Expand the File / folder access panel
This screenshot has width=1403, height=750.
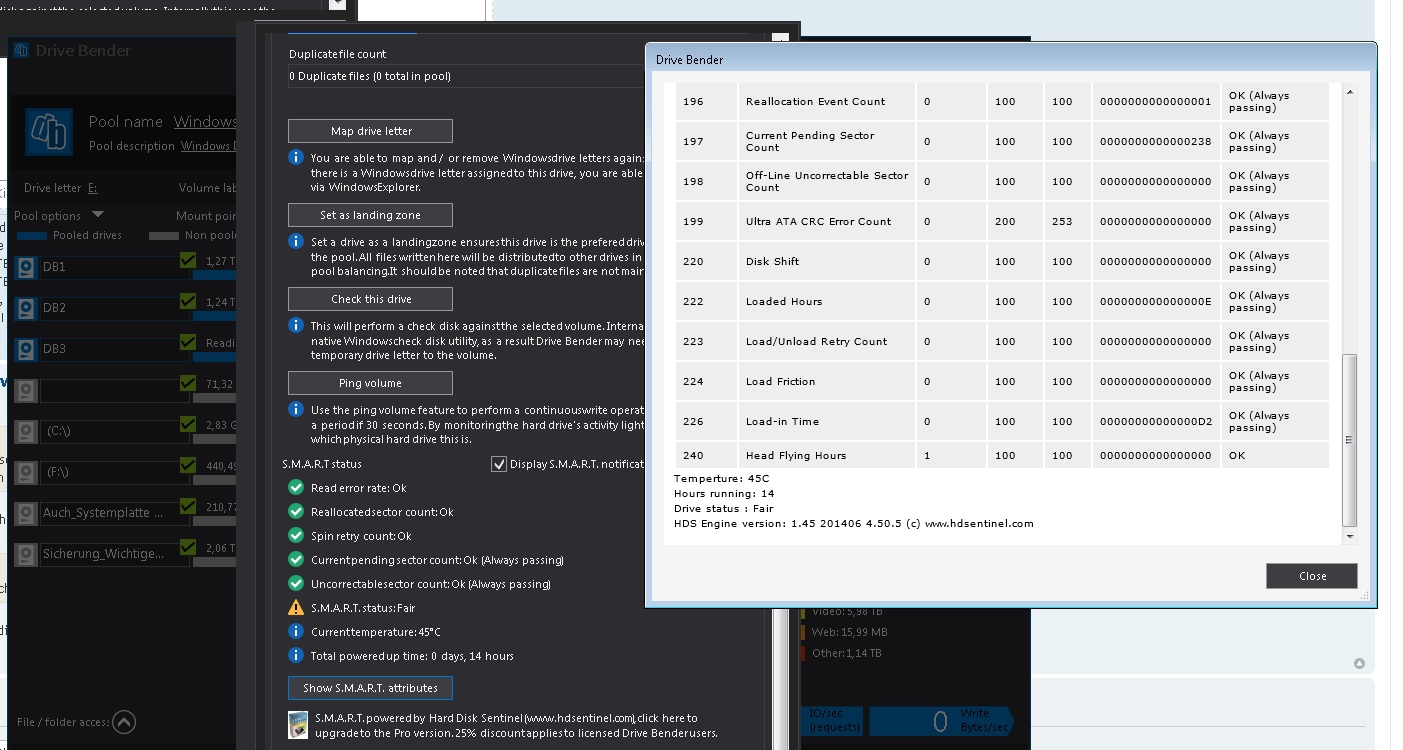click(x=123, y=722)
